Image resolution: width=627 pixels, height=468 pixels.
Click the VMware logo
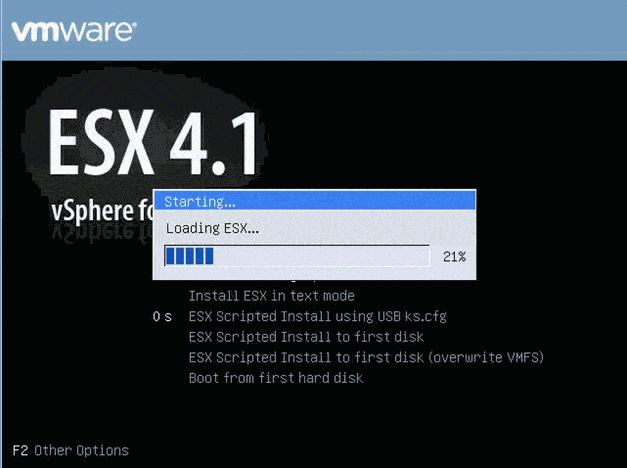(x=71, y=30)
